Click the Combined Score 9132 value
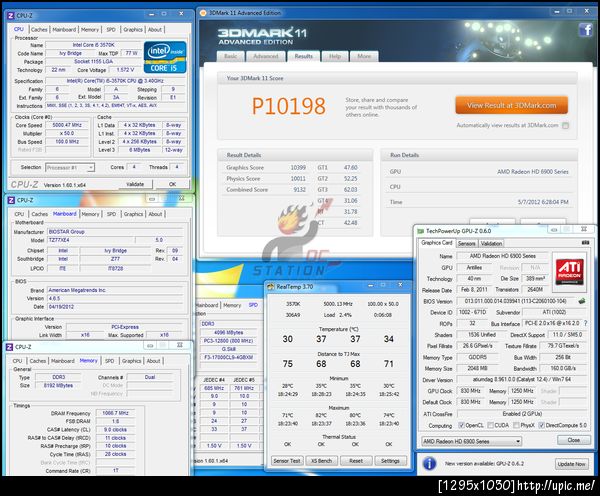 299,190
